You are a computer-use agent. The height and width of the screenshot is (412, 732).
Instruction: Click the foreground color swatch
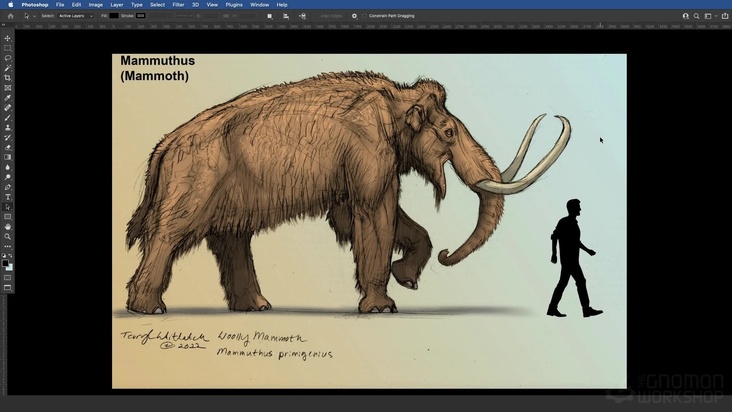point(5,263)
